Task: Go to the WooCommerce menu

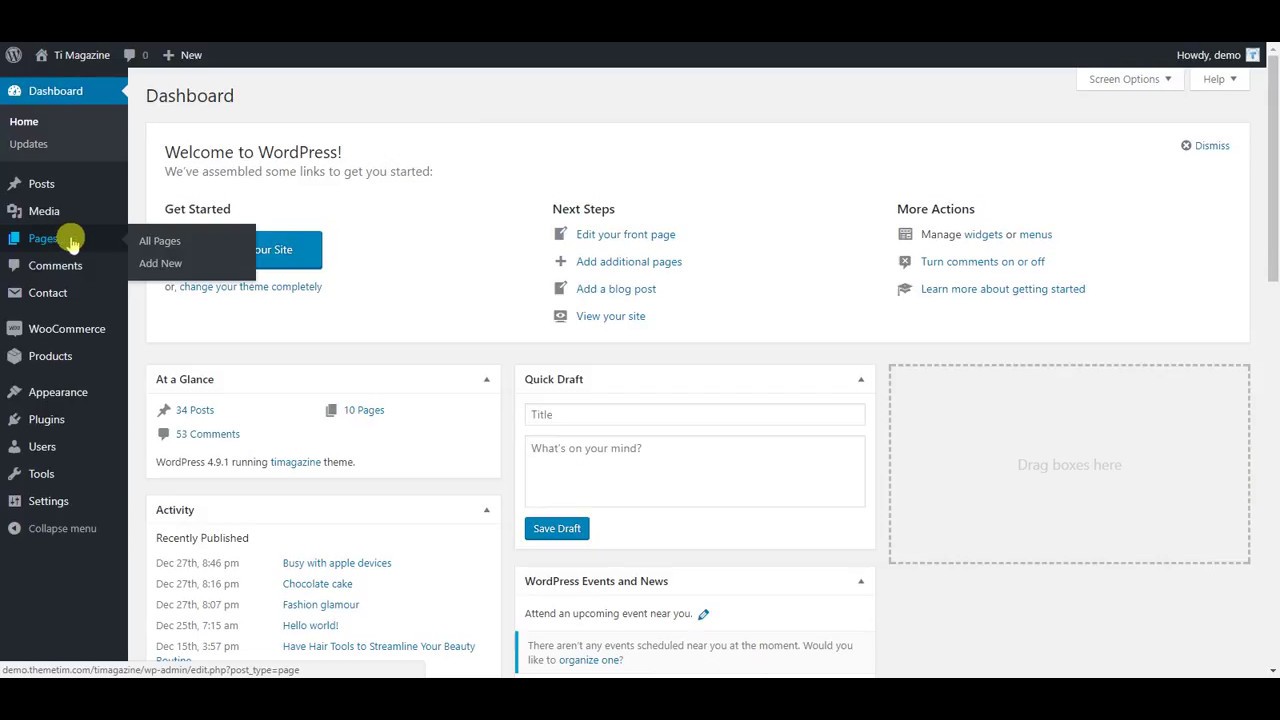Action: click(x=67, y=329)
